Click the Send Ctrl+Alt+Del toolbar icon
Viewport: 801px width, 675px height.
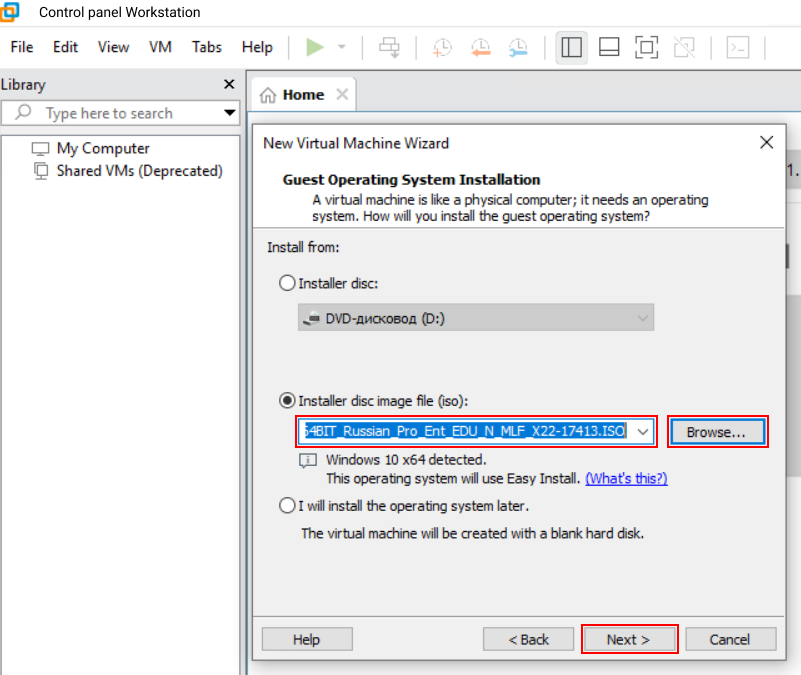click(x=389, y=47)
